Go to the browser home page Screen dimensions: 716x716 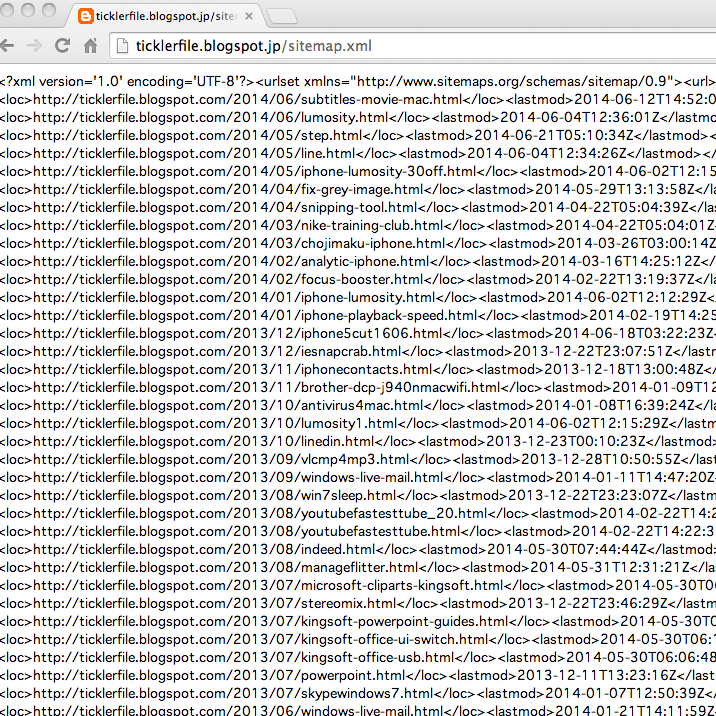point(90,46)
